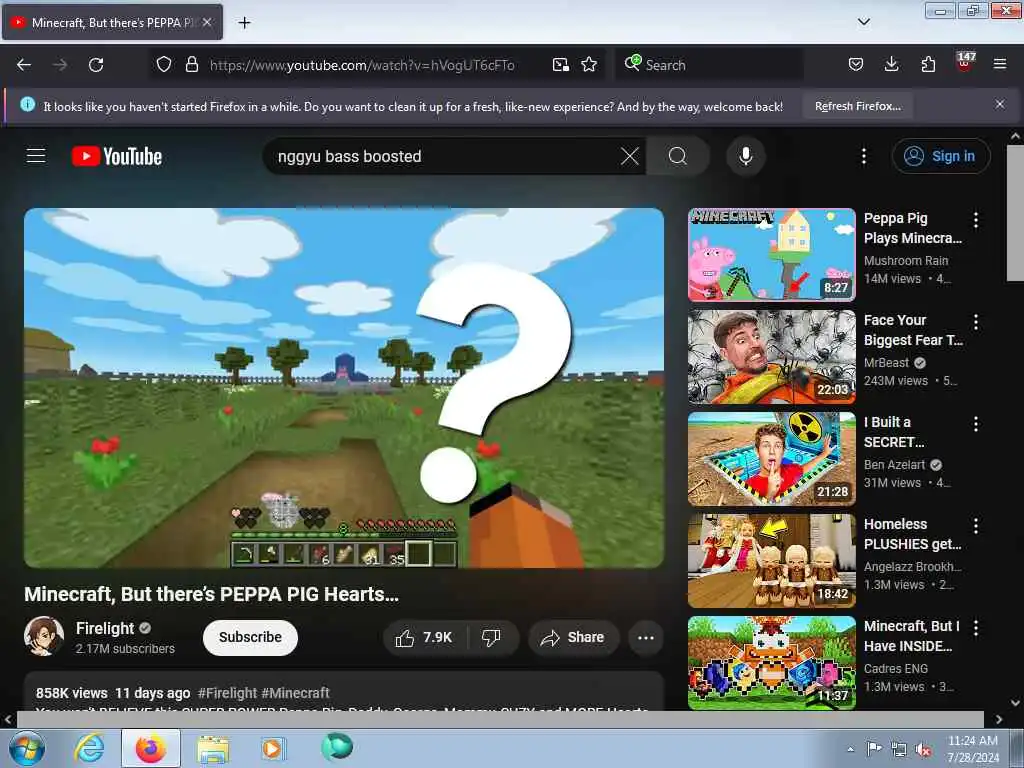The height and width of the screenshot is (768, 1024).
Task: Open the Save to Pocket icon
Action: point(856,65)
